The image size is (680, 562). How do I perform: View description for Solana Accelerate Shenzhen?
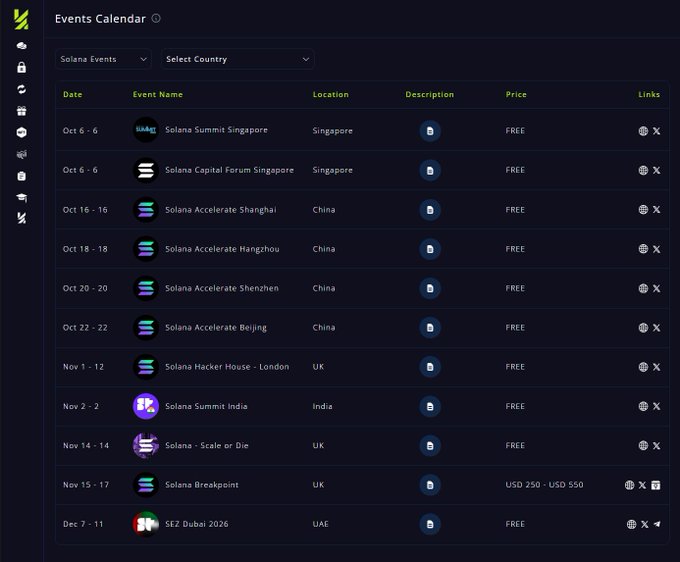click(x=430, y=288)
